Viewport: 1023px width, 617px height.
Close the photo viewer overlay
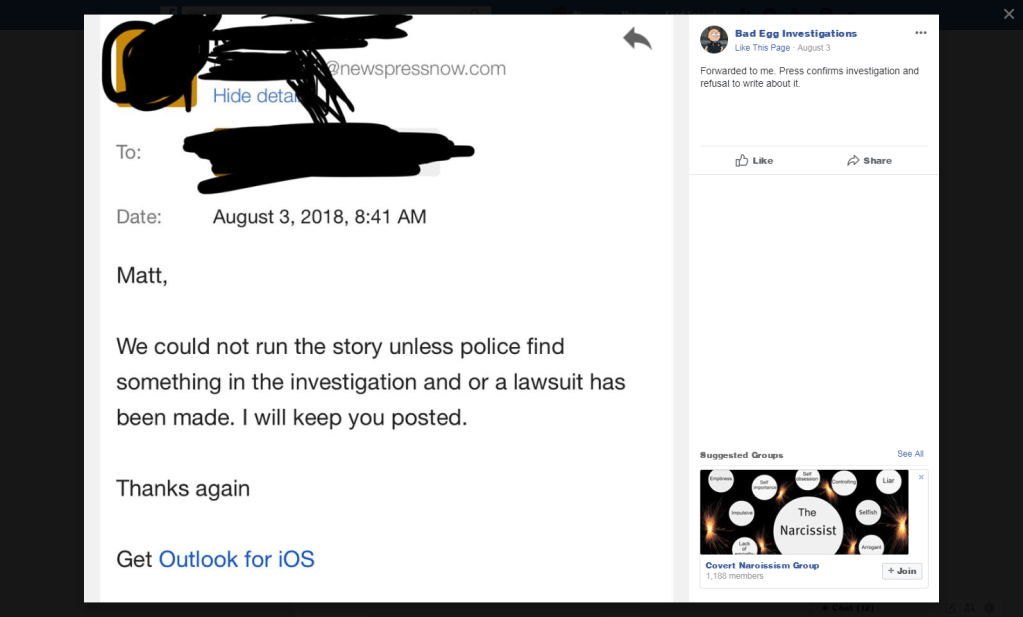click(x=1008, y=14)
